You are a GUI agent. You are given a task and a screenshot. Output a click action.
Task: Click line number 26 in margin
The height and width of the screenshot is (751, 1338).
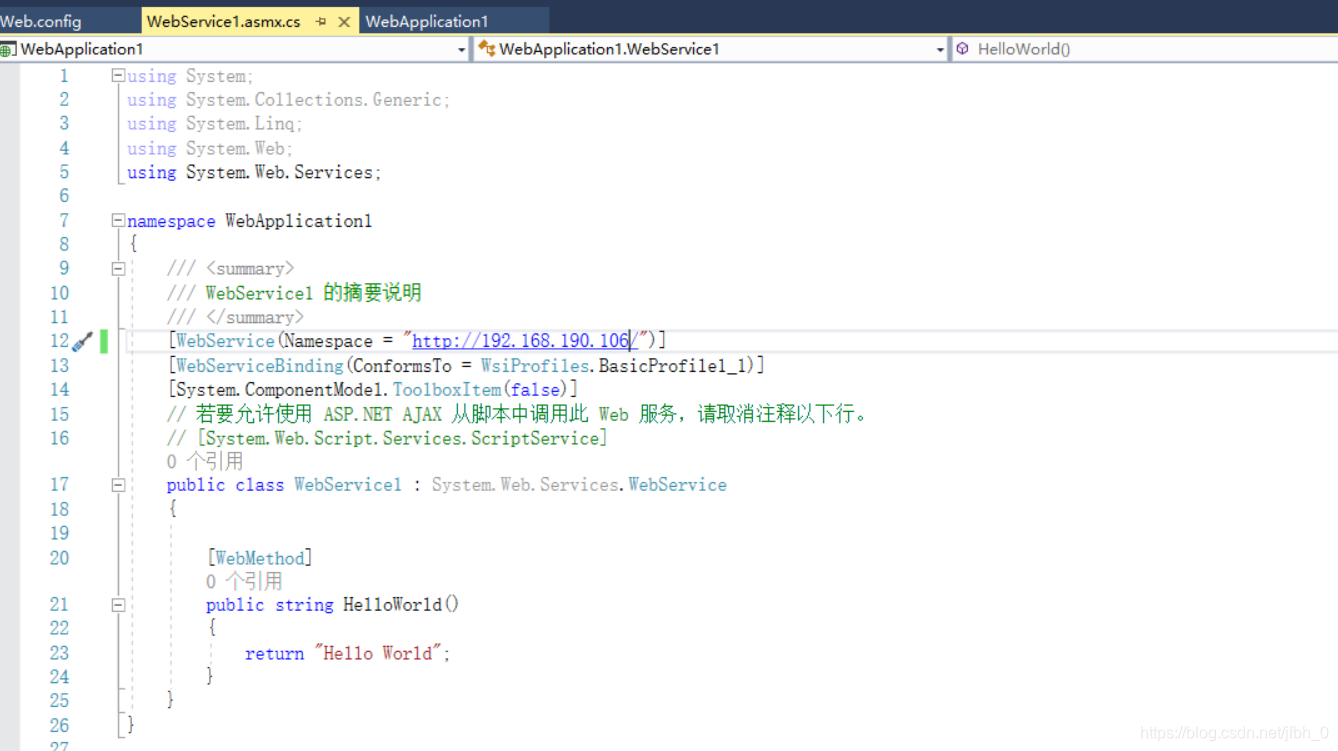[60, 725]
